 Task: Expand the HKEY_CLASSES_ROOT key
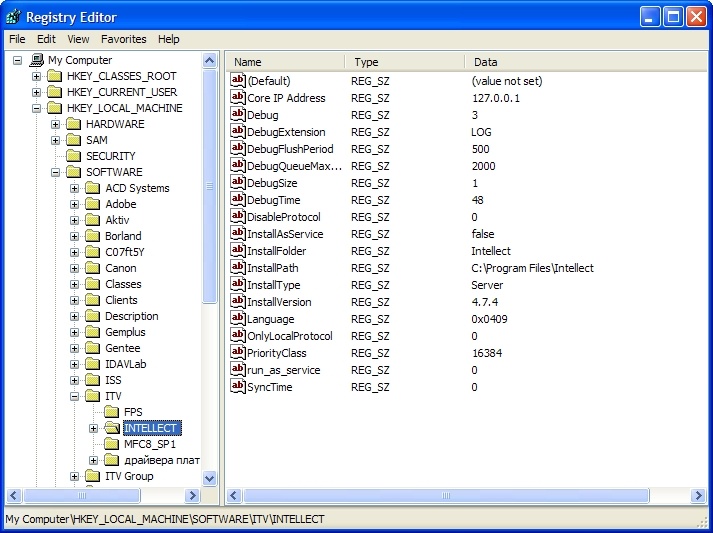[37, 76]
